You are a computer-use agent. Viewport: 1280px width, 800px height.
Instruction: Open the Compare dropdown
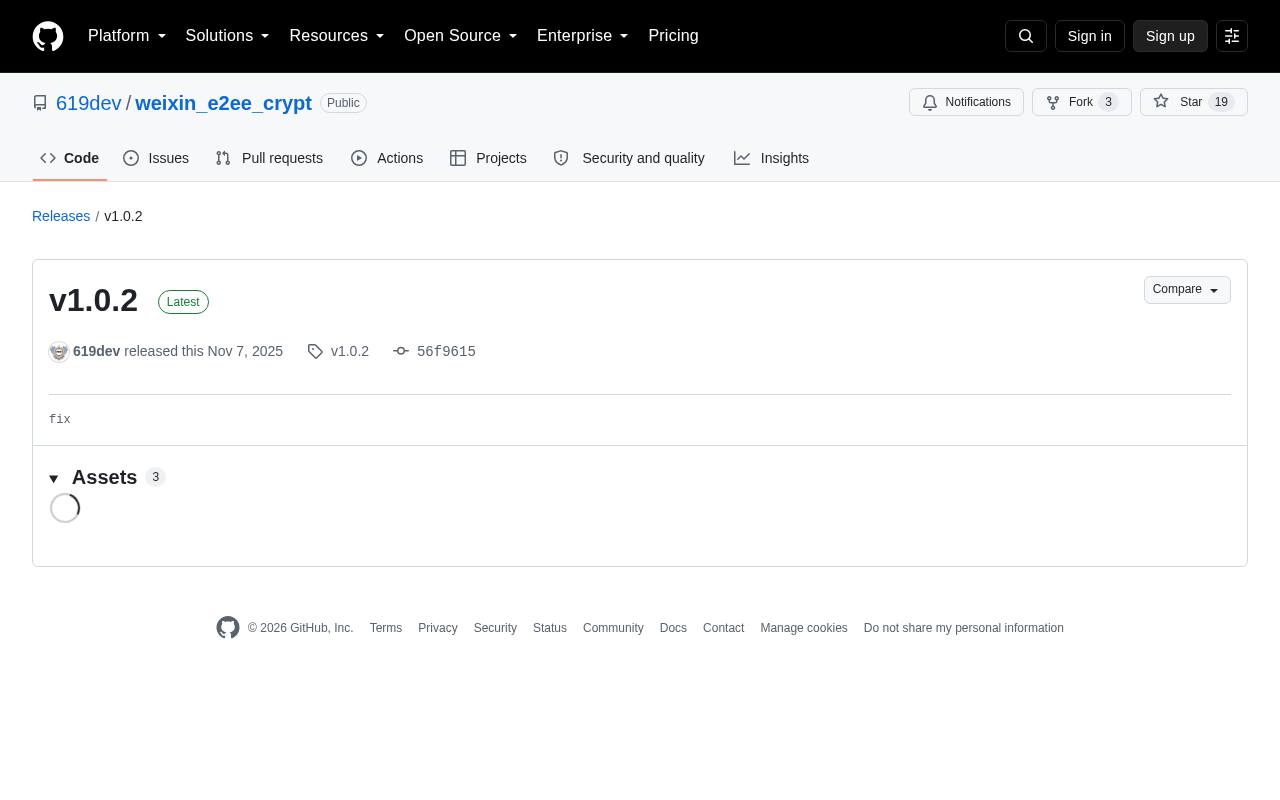pyautogui.click(x=1187, y=290)
